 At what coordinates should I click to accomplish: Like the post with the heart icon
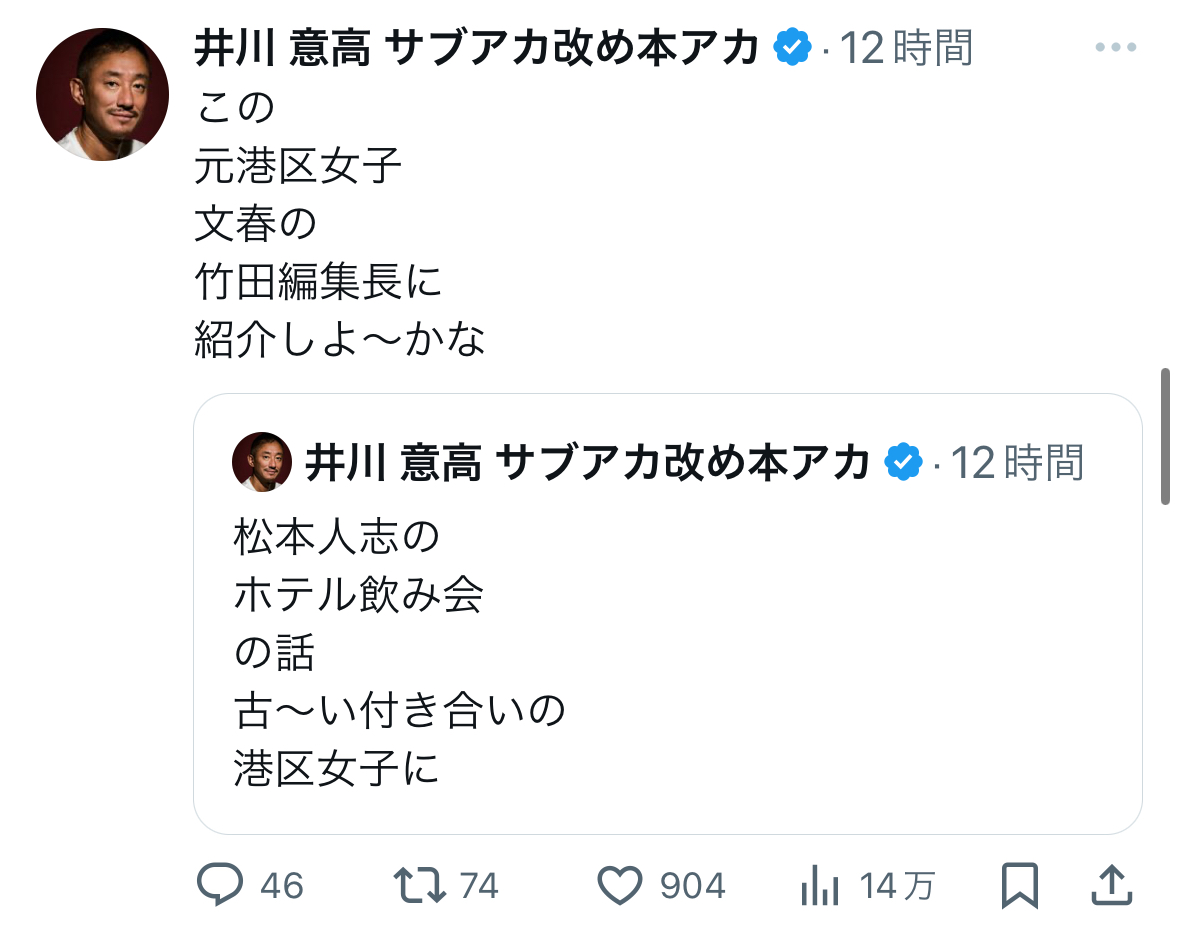[618, 885]
